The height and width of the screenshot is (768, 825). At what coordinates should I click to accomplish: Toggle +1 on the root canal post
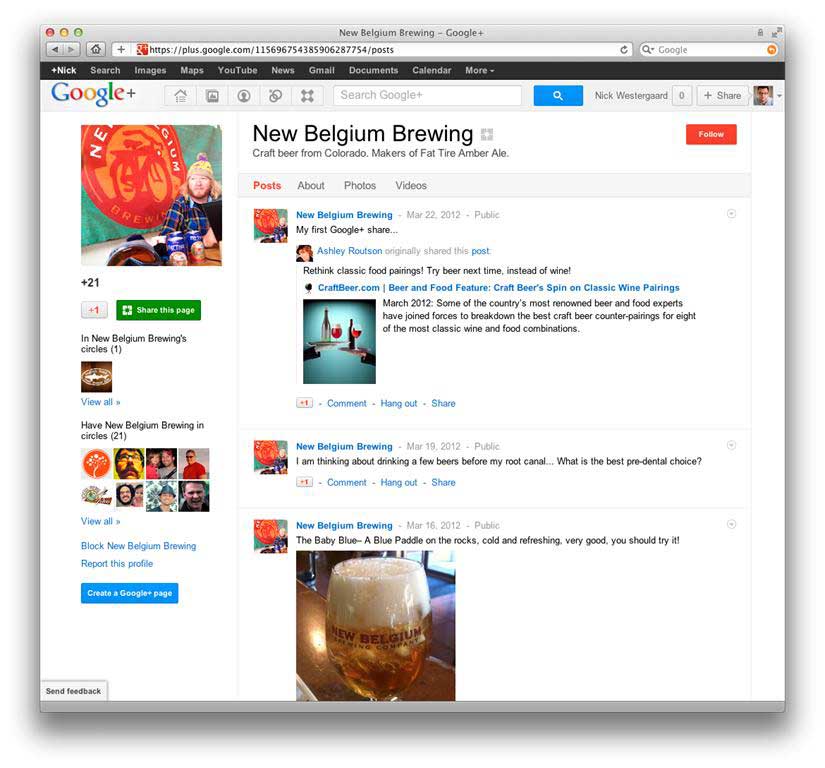[x=304, y=482]
